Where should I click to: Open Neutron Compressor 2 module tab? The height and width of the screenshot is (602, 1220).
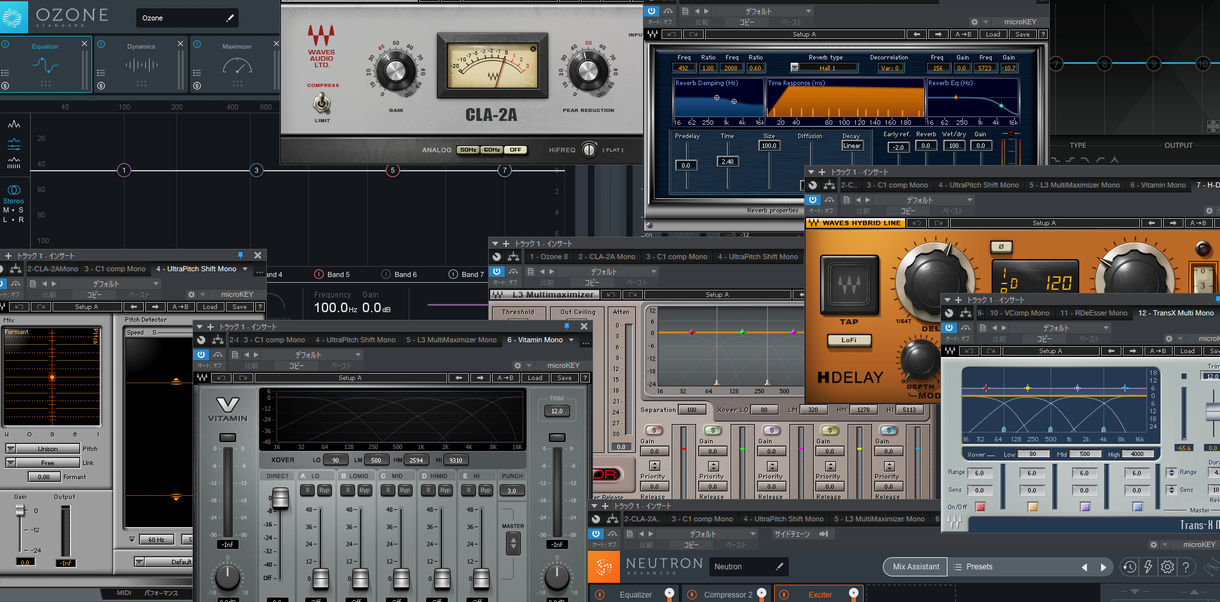pos(727,594)
